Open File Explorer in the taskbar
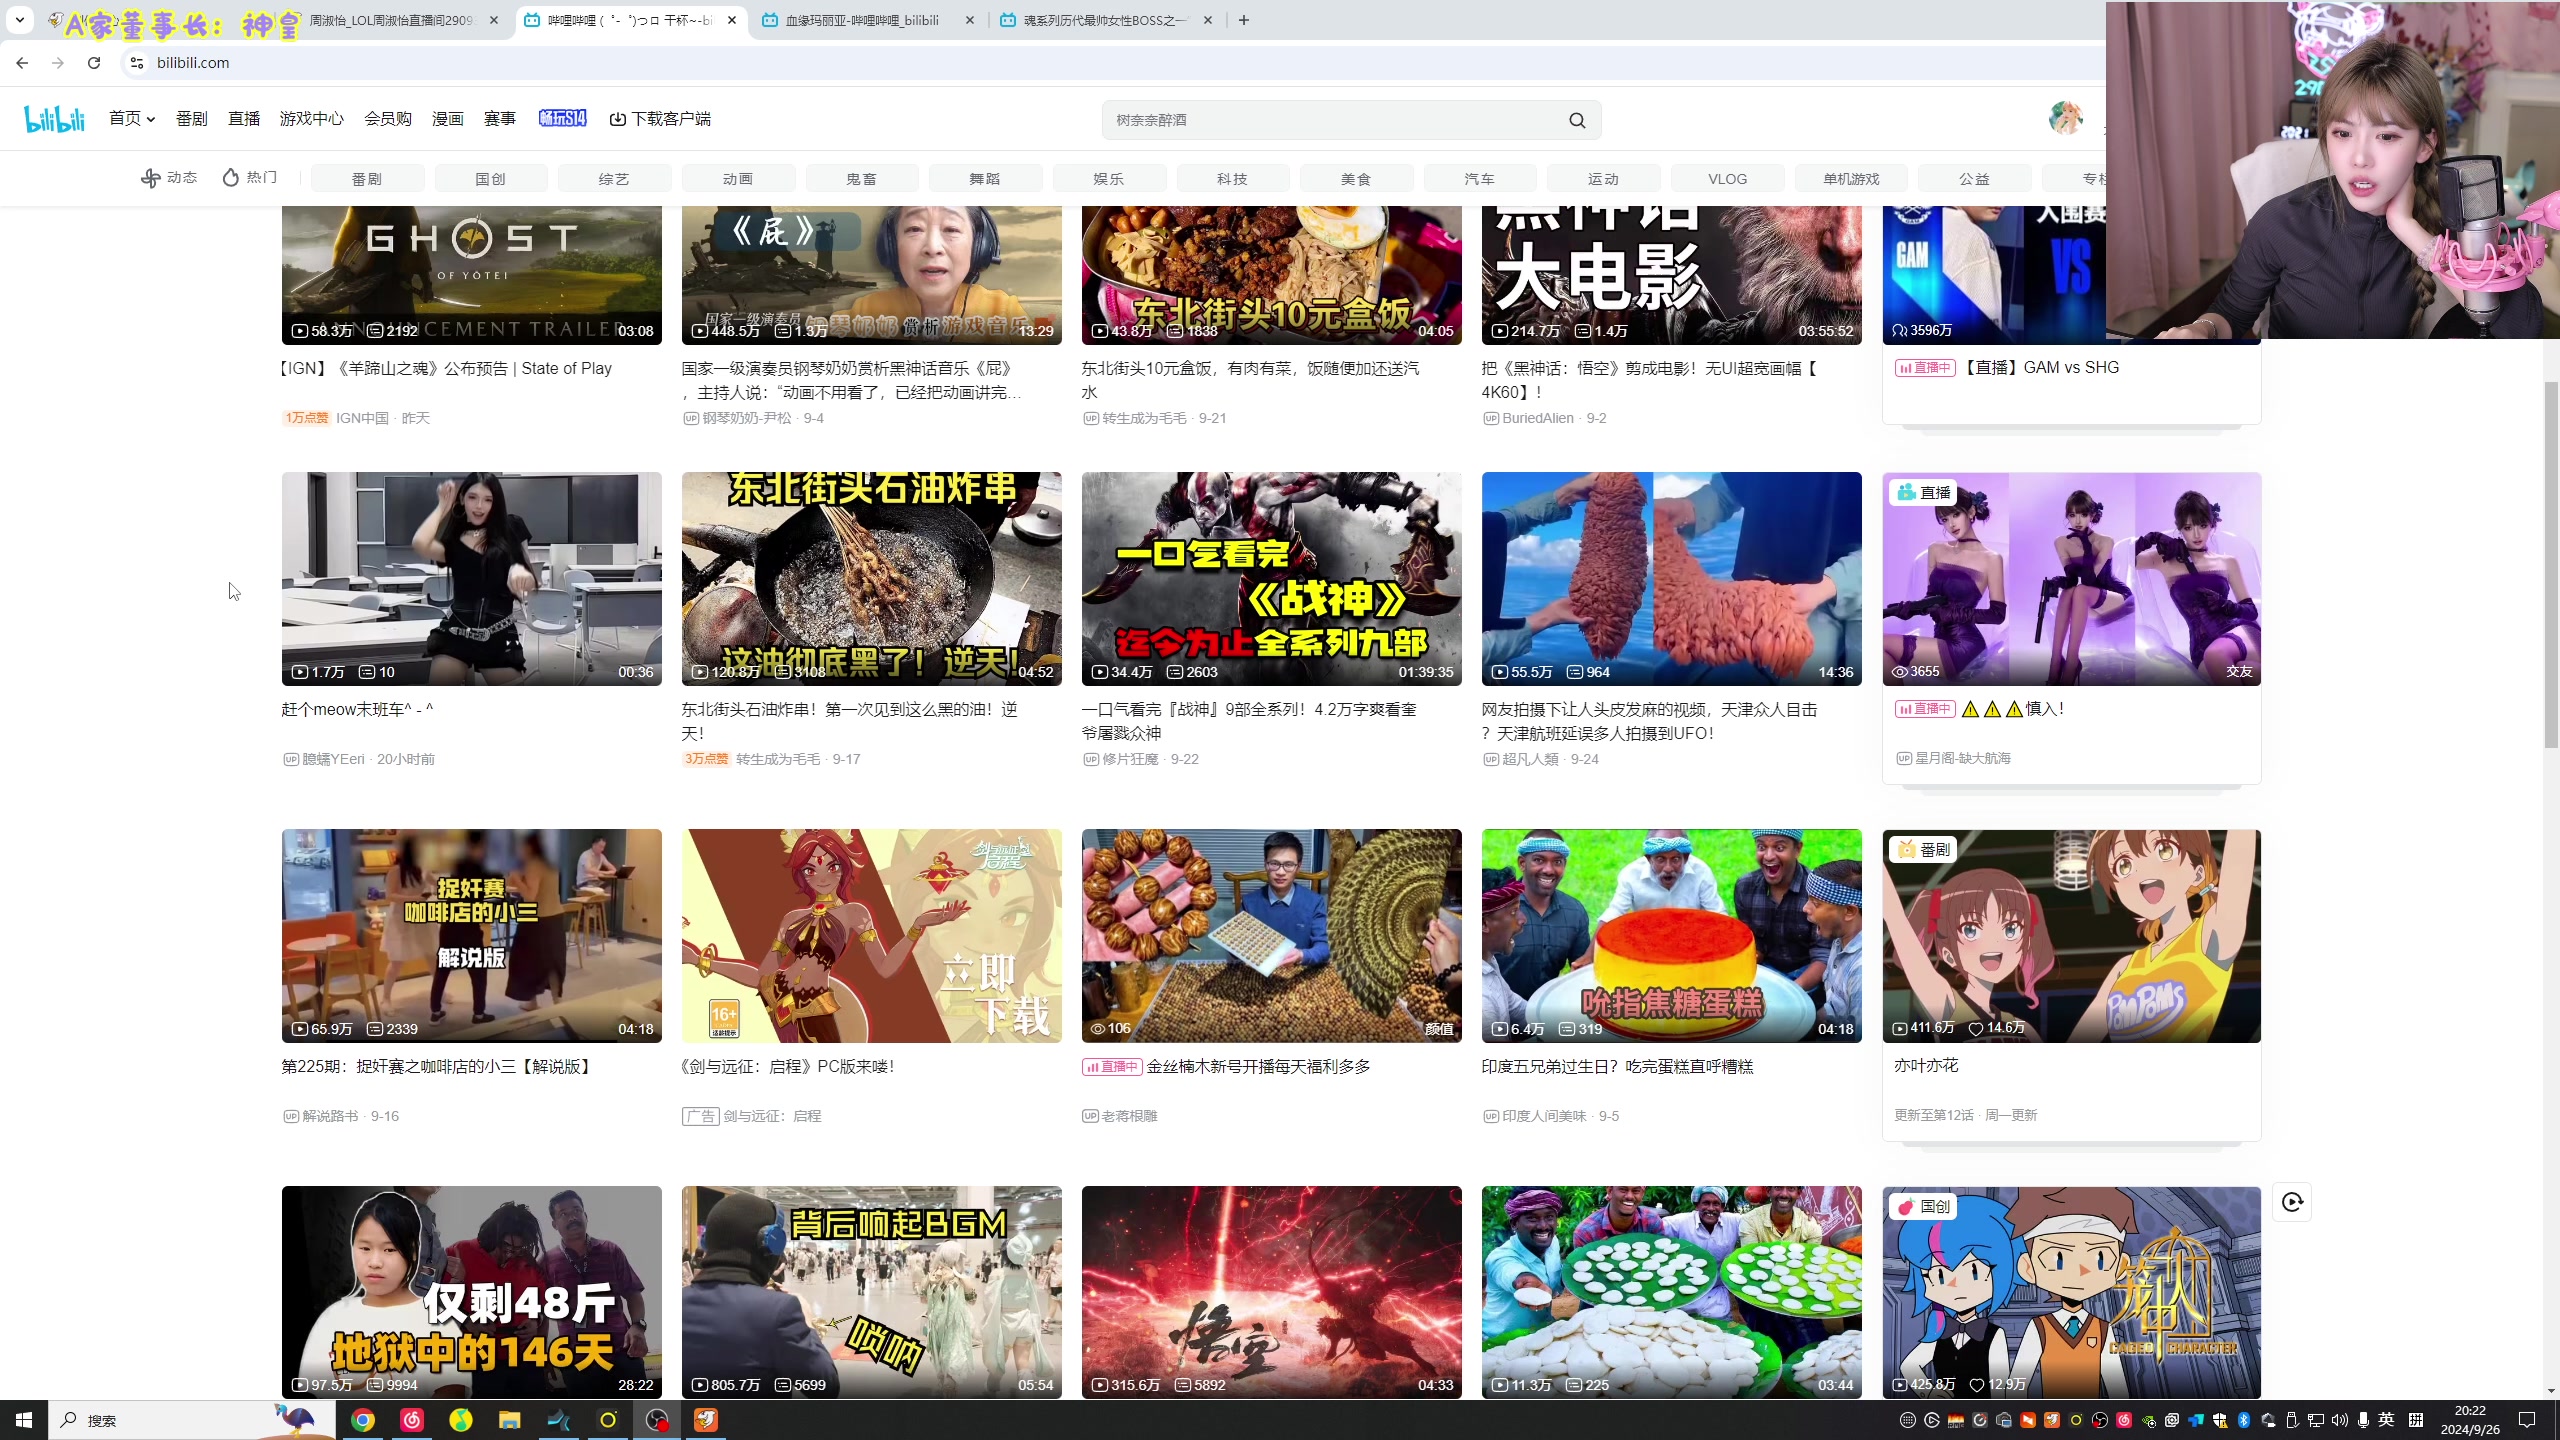2560x1440 pixels. tap(509, 1420)
